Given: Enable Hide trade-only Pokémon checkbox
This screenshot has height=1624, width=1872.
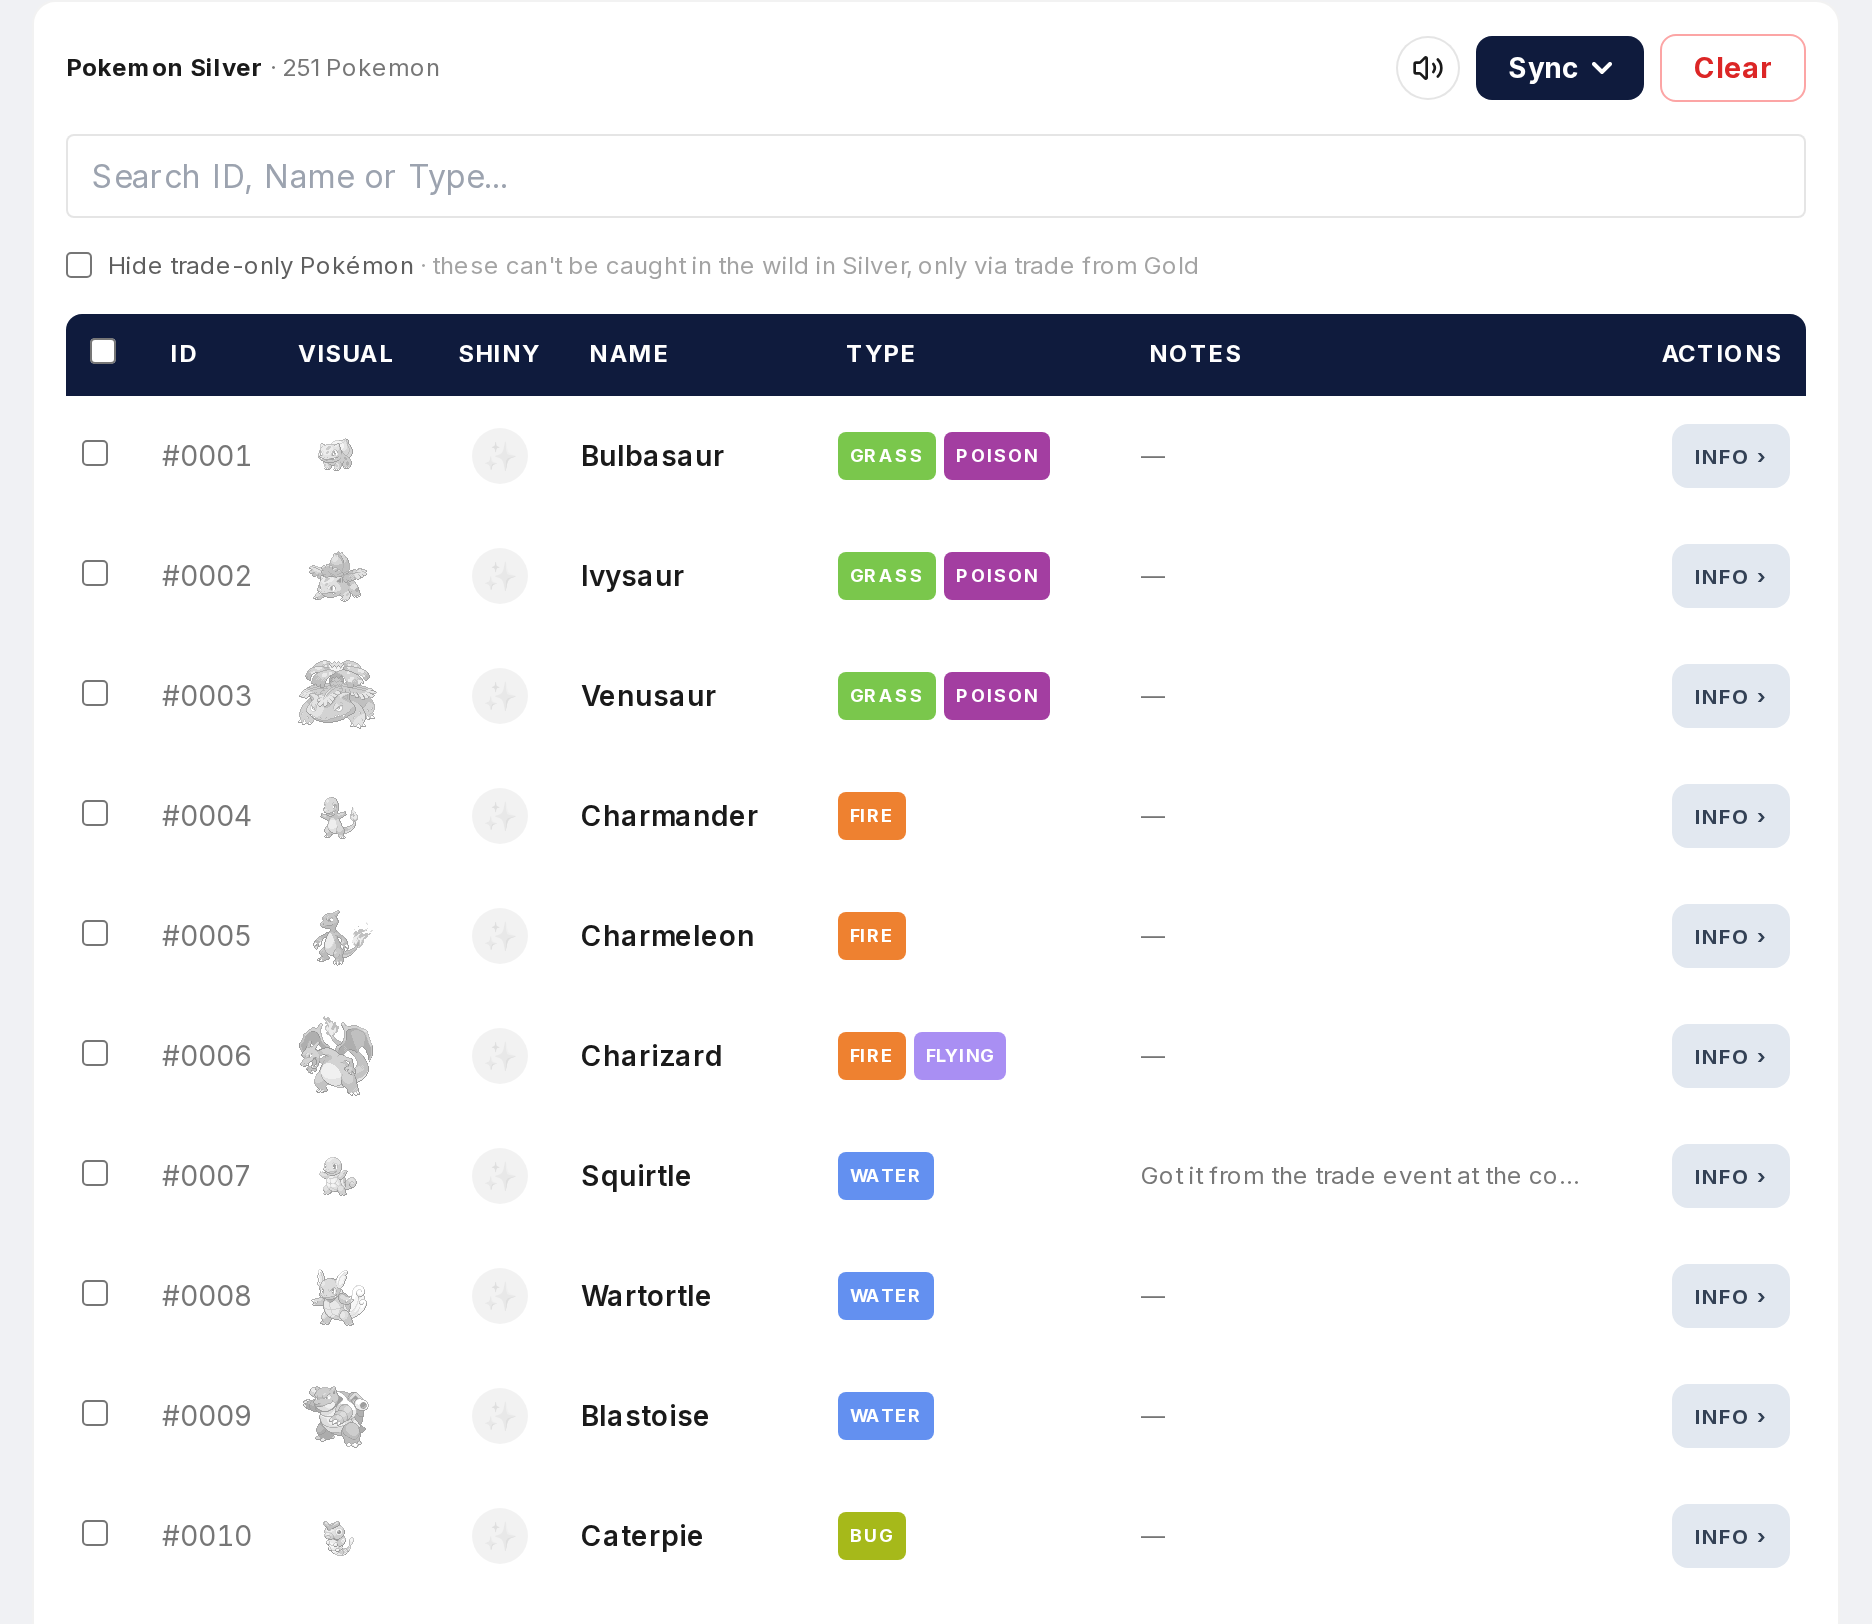Looking at the screenshot, I should (79, 265).
